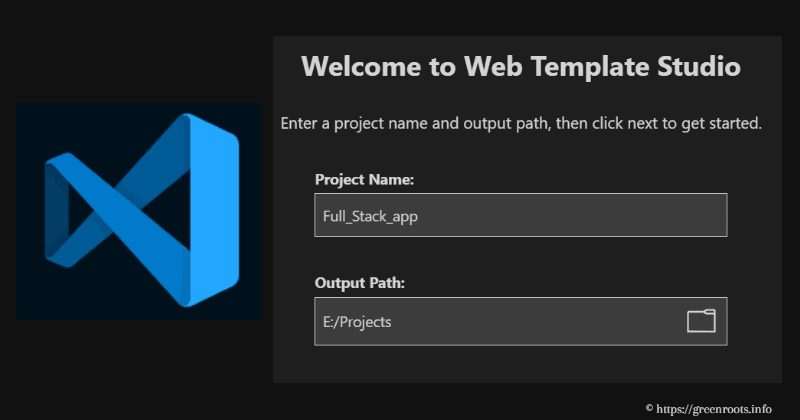This screenshot has height=420, width=800.
Task: Click the 'Welcome to Web Template Studio' heading
Action: [521, 68]
